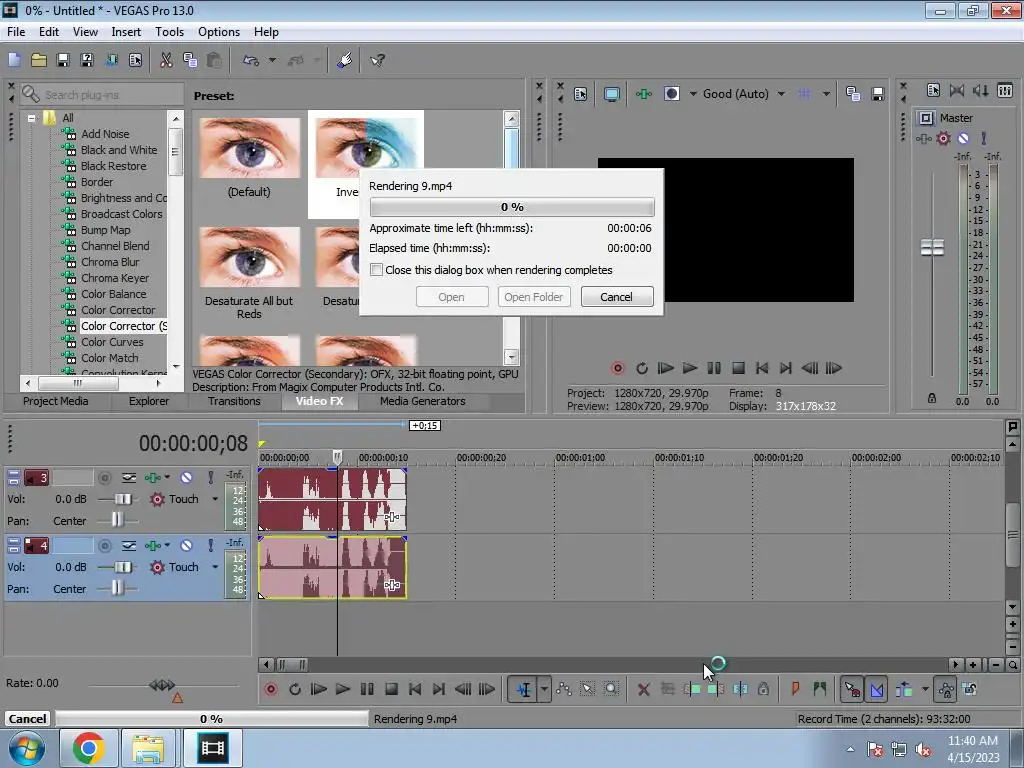Select the Zoom Edit tool magnifier

coord(611,689)
